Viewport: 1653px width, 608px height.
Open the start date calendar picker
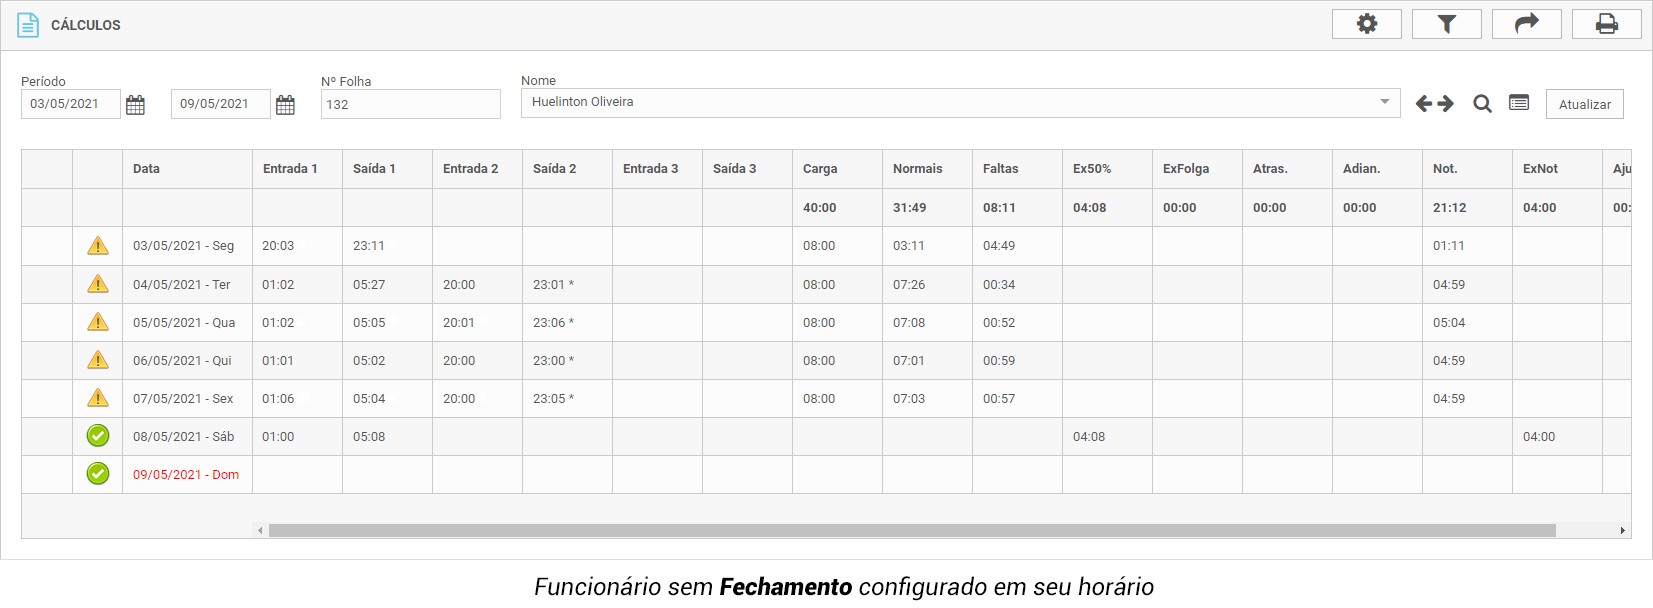point(136,105)
